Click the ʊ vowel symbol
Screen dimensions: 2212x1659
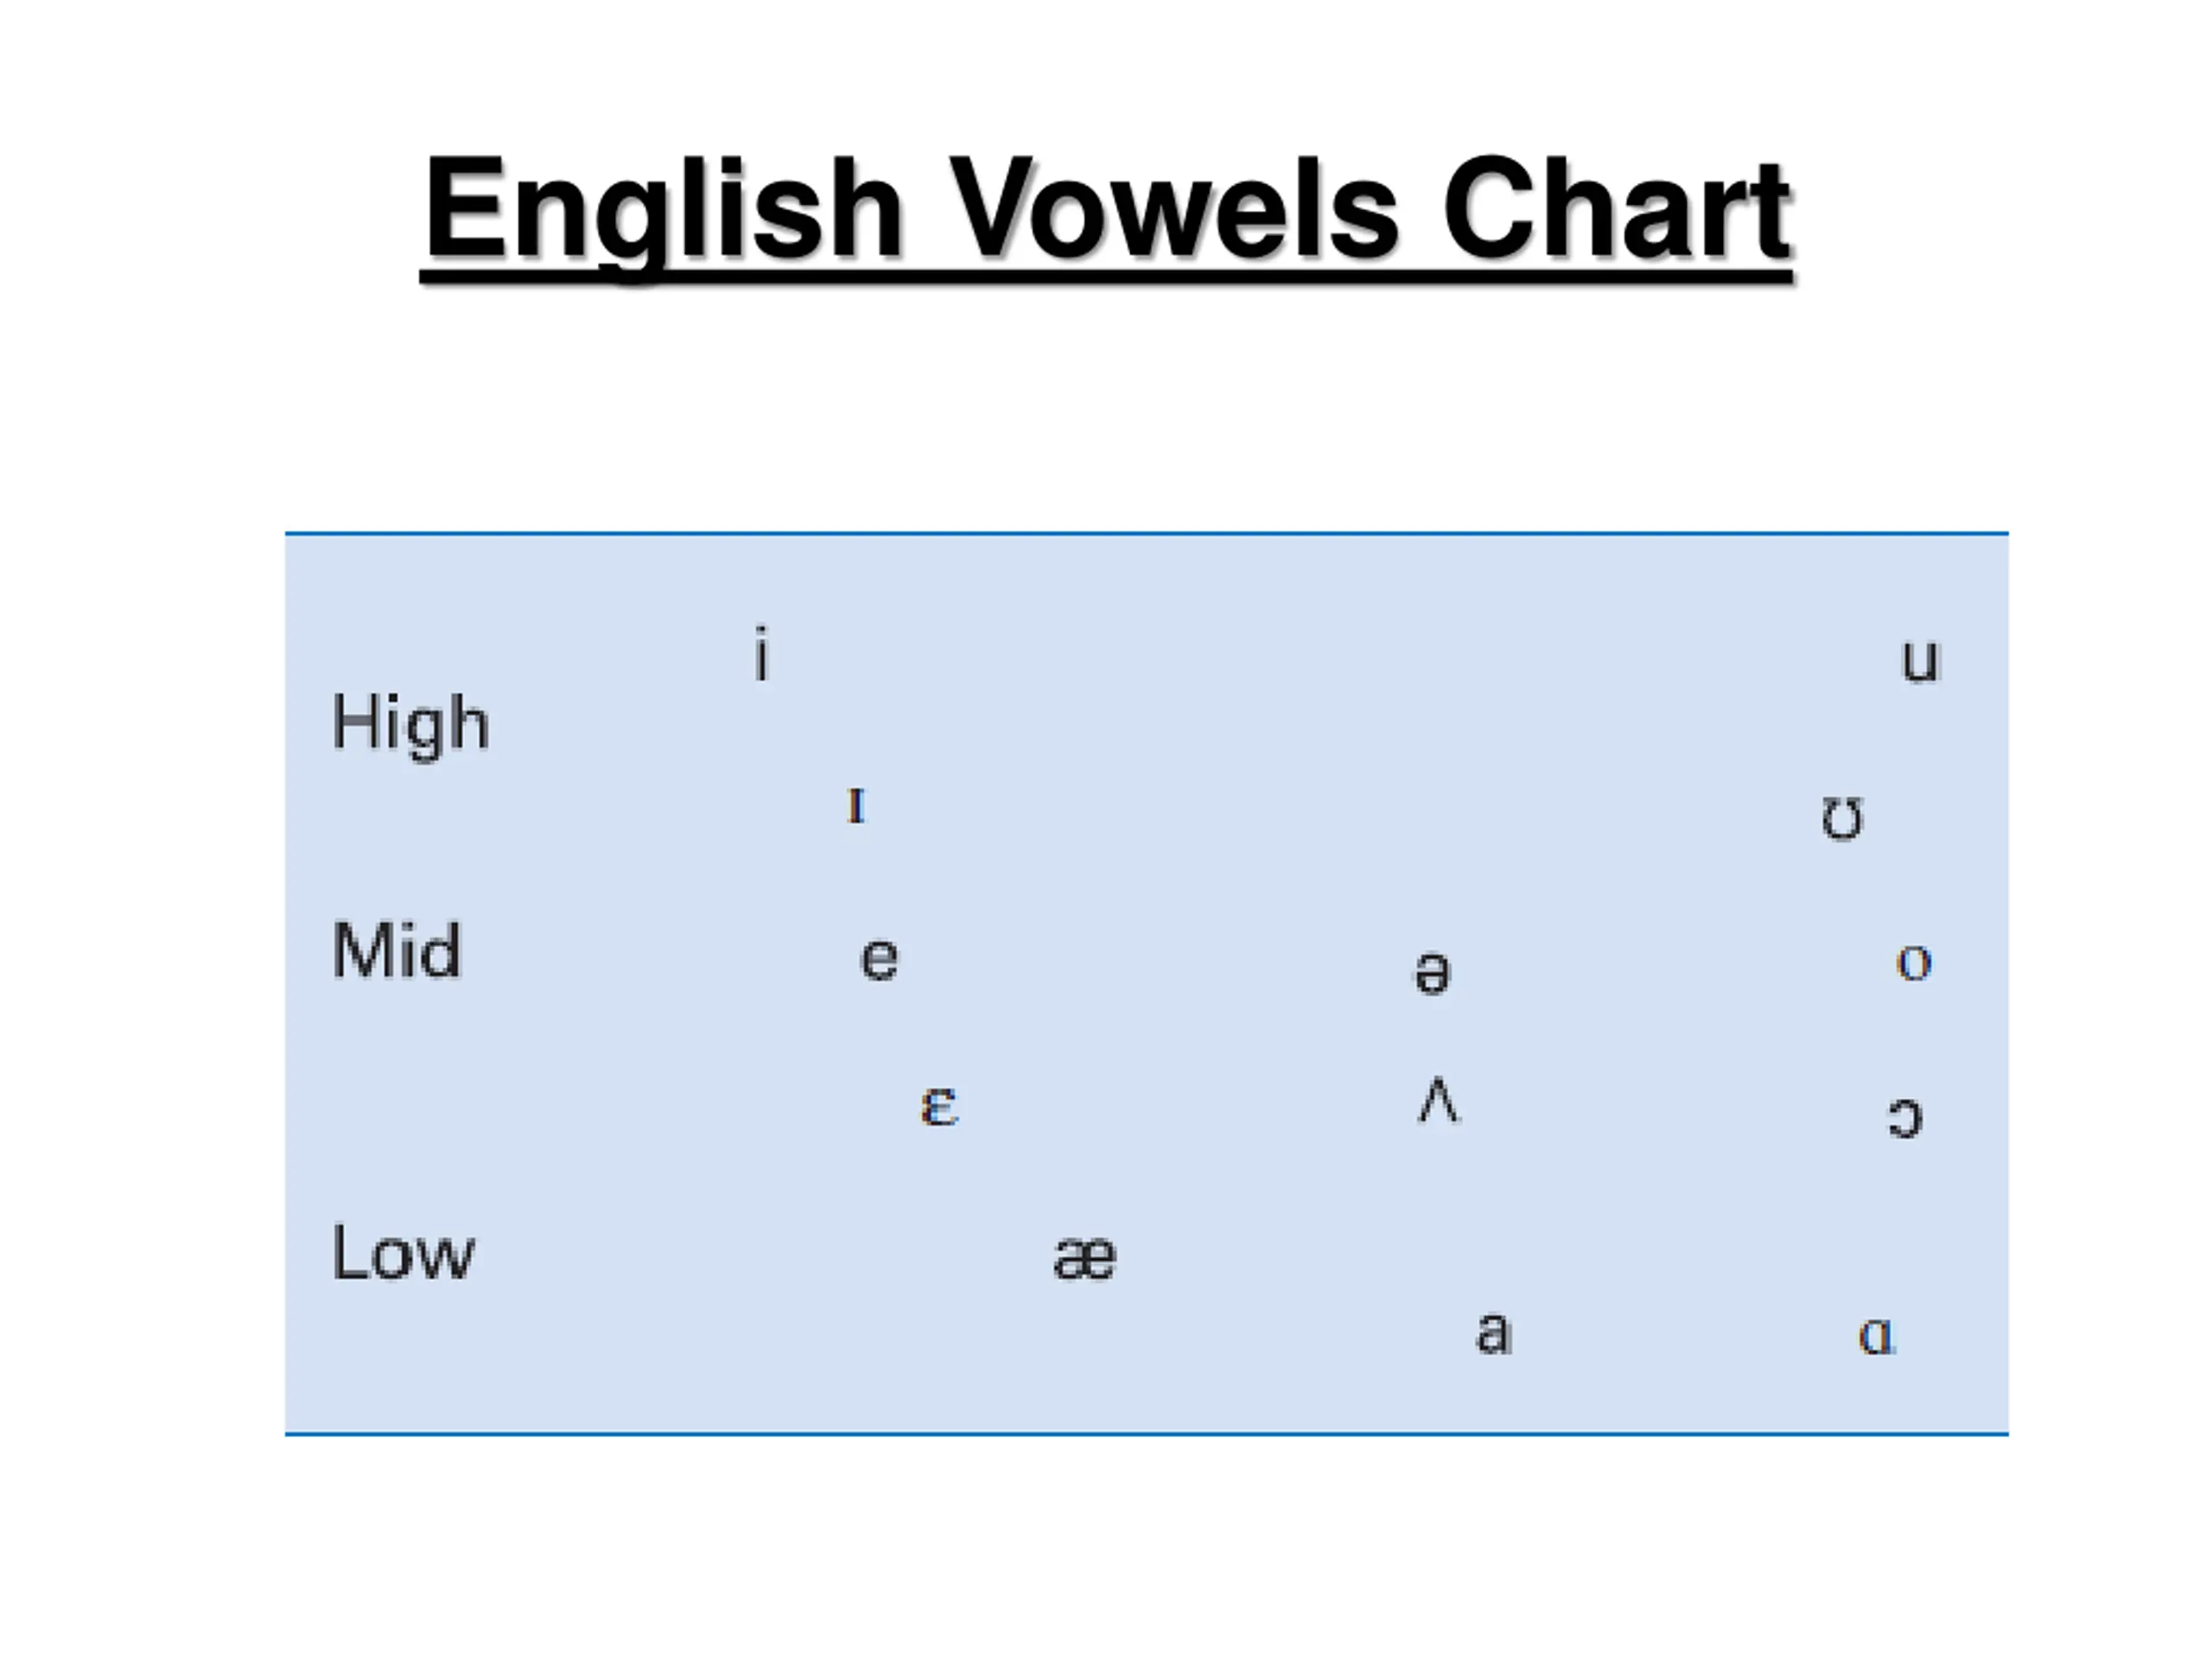[x=1842, y=819]
